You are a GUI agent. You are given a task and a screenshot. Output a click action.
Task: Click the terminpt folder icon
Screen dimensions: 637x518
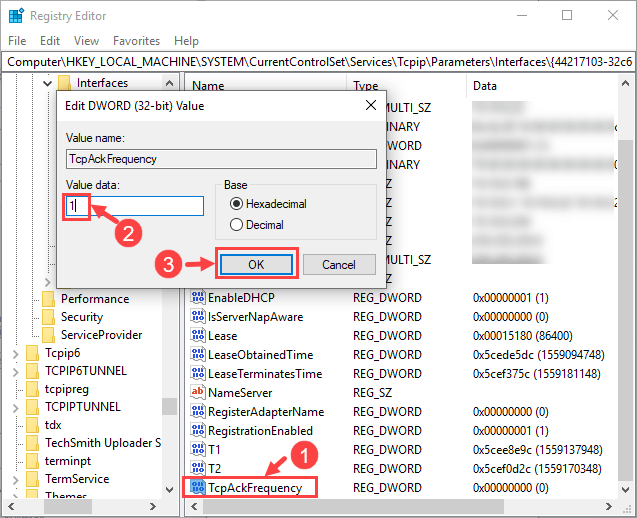32,461
